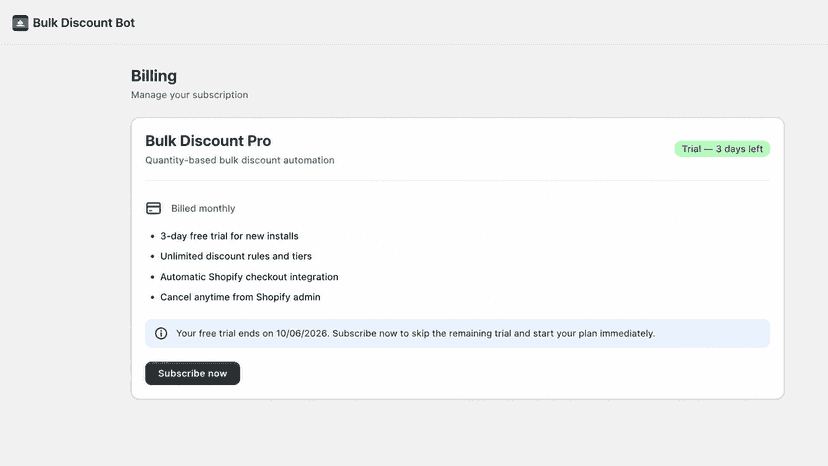The width and height of the screenshot is (828, 466).
Task: Select the Billing page heading
Action: point(154,76)
